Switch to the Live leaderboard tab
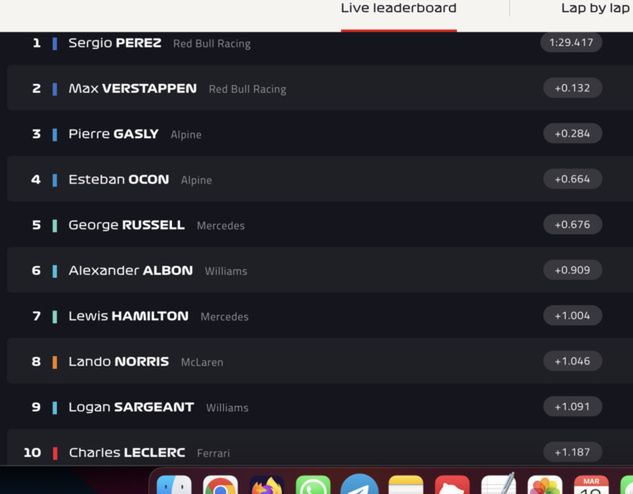Image resolution: width=633 pixels, height=494 pixels. tap(398, 8)
